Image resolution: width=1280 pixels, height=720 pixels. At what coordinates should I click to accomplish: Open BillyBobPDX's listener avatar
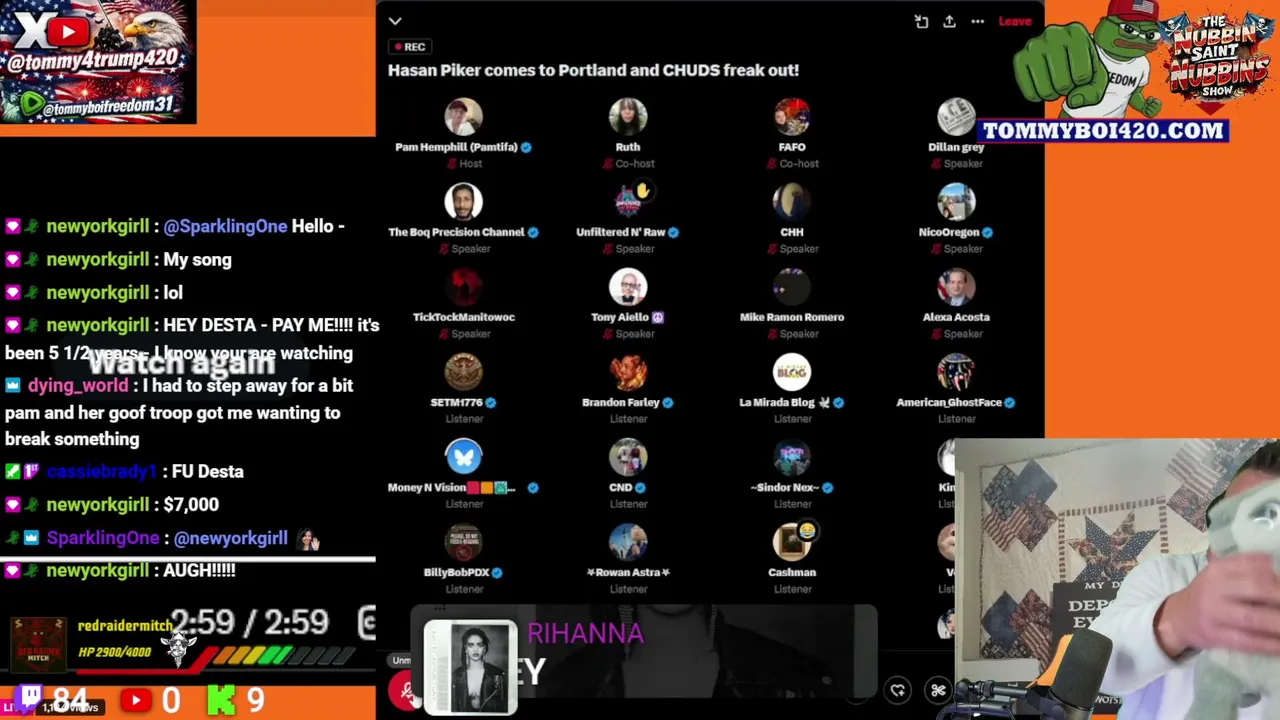click(463, 542)
